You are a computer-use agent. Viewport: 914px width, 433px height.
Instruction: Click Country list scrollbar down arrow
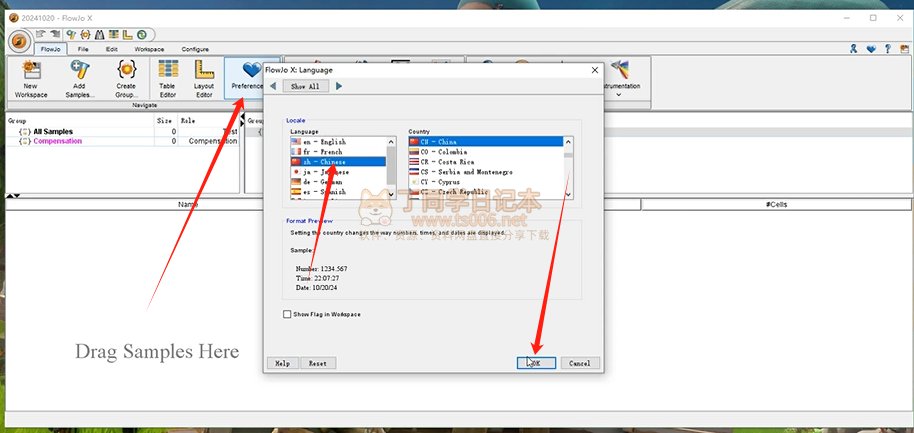(x=568, y=194)
